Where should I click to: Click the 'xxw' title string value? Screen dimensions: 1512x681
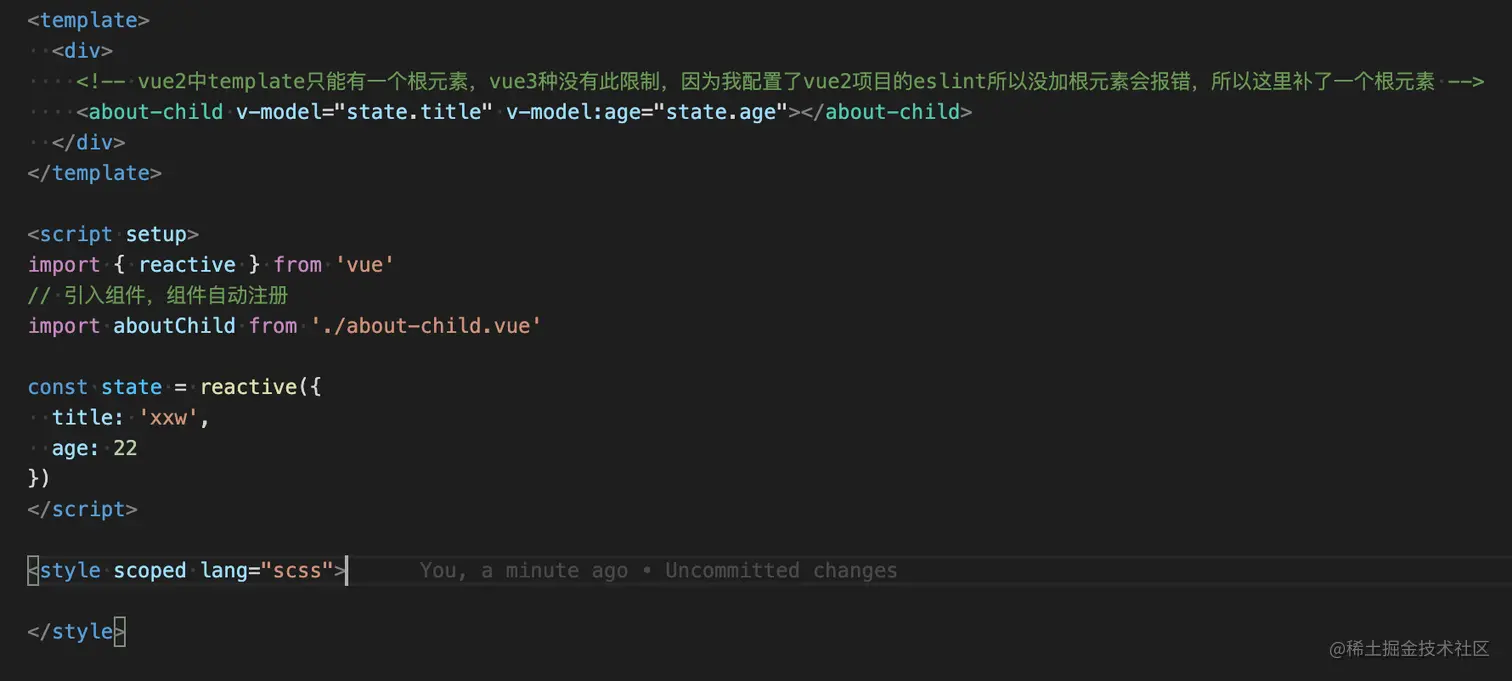(x=168, y=418)
